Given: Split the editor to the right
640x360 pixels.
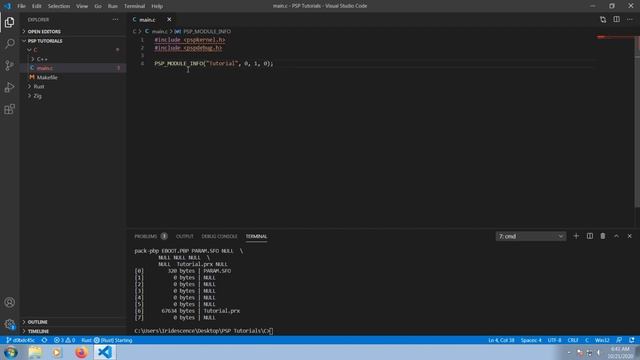Looking at the screenshot, I should coord(616,20).
